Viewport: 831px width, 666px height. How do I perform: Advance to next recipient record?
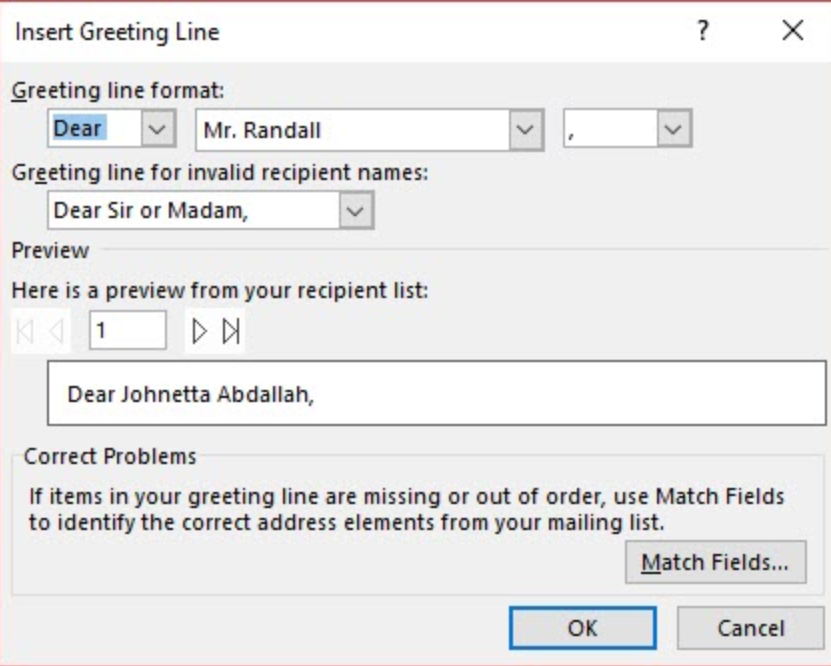coord(199,332)
